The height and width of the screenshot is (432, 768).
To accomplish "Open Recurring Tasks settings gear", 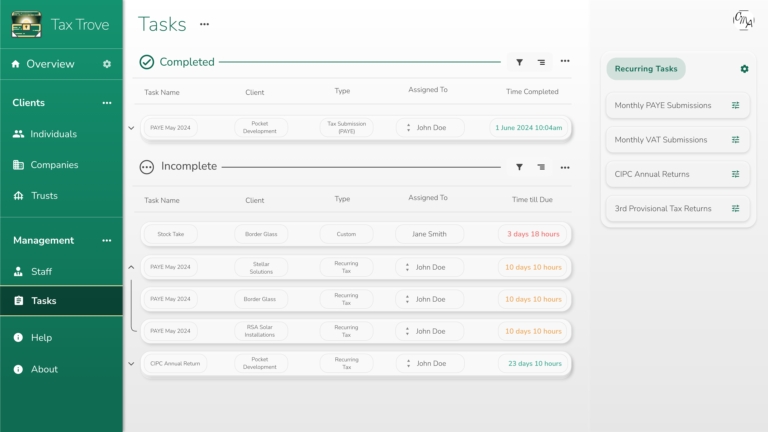I will 744,69.
